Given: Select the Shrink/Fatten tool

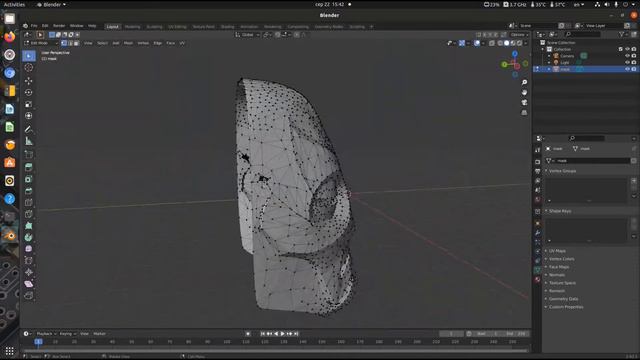Looking at the screenshot, I should click(x=29, y=272).
